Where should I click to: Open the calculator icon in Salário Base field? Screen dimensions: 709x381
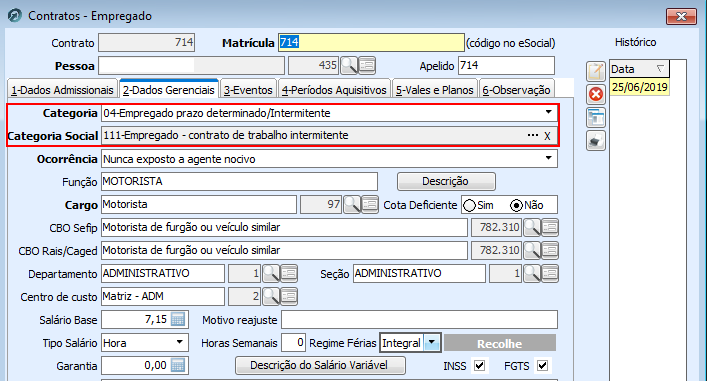178,320
